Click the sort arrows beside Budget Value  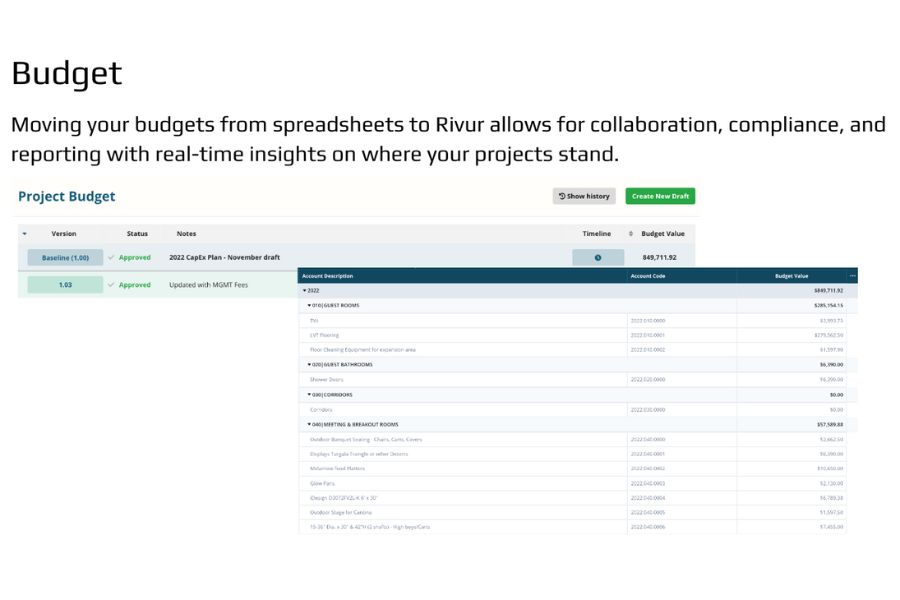pos(631,234)
